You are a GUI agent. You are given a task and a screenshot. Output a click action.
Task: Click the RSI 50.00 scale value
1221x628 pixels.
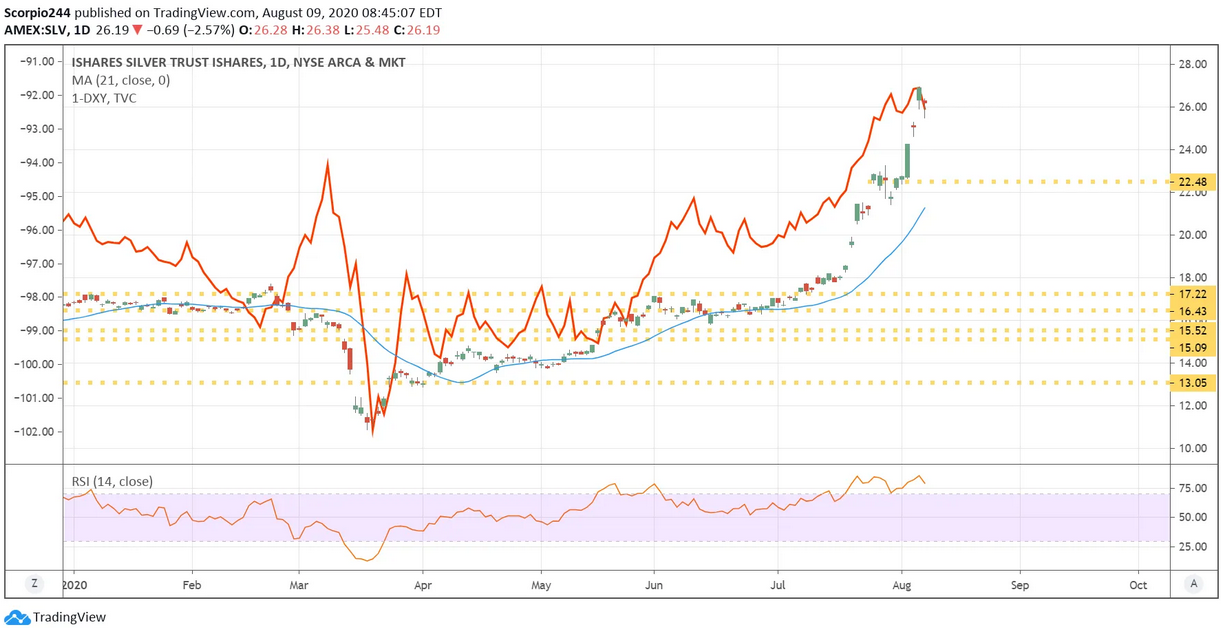1192,517
